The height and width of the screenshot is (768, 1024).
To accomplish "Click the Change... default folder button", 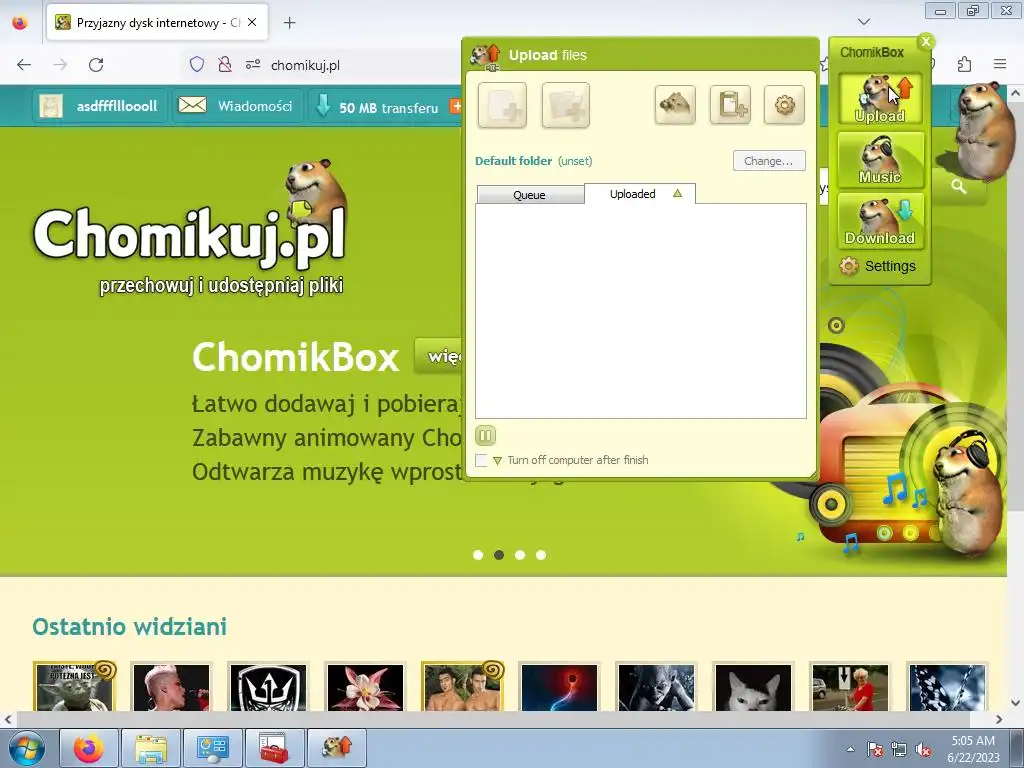I will tap(769, 161).
